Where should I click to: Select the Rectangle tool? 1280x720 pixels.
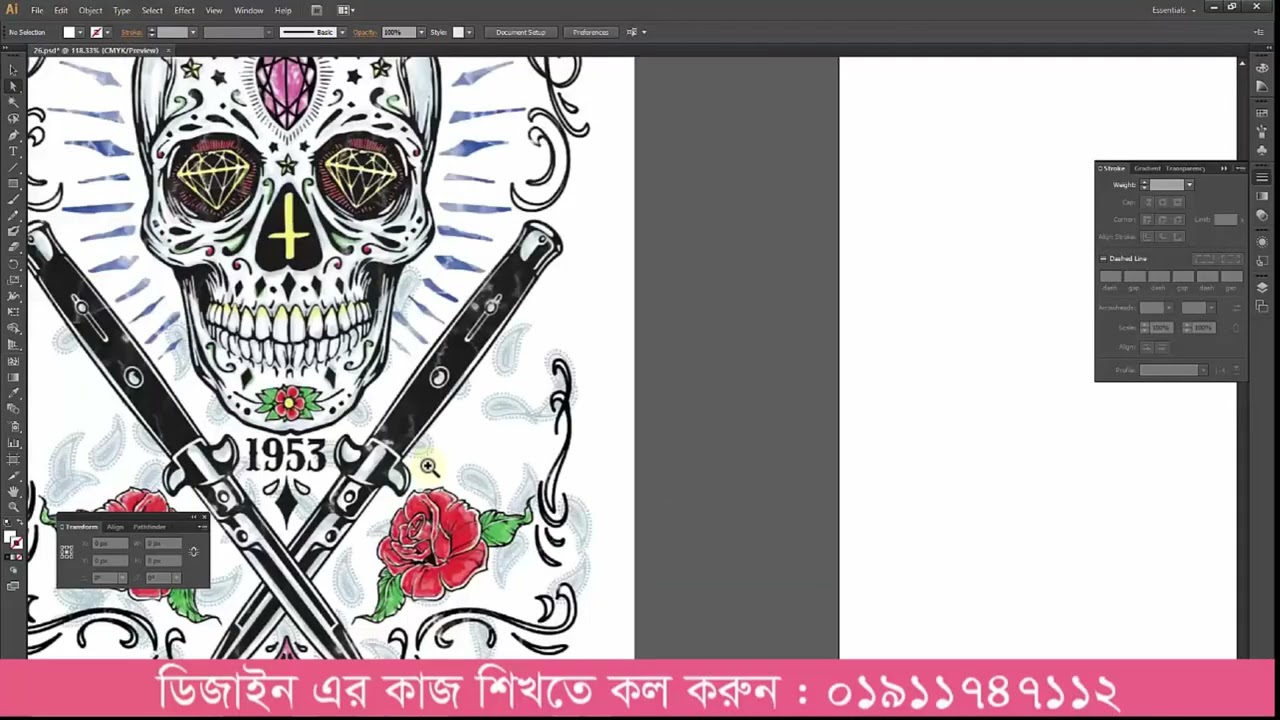(x=13, y=183)
